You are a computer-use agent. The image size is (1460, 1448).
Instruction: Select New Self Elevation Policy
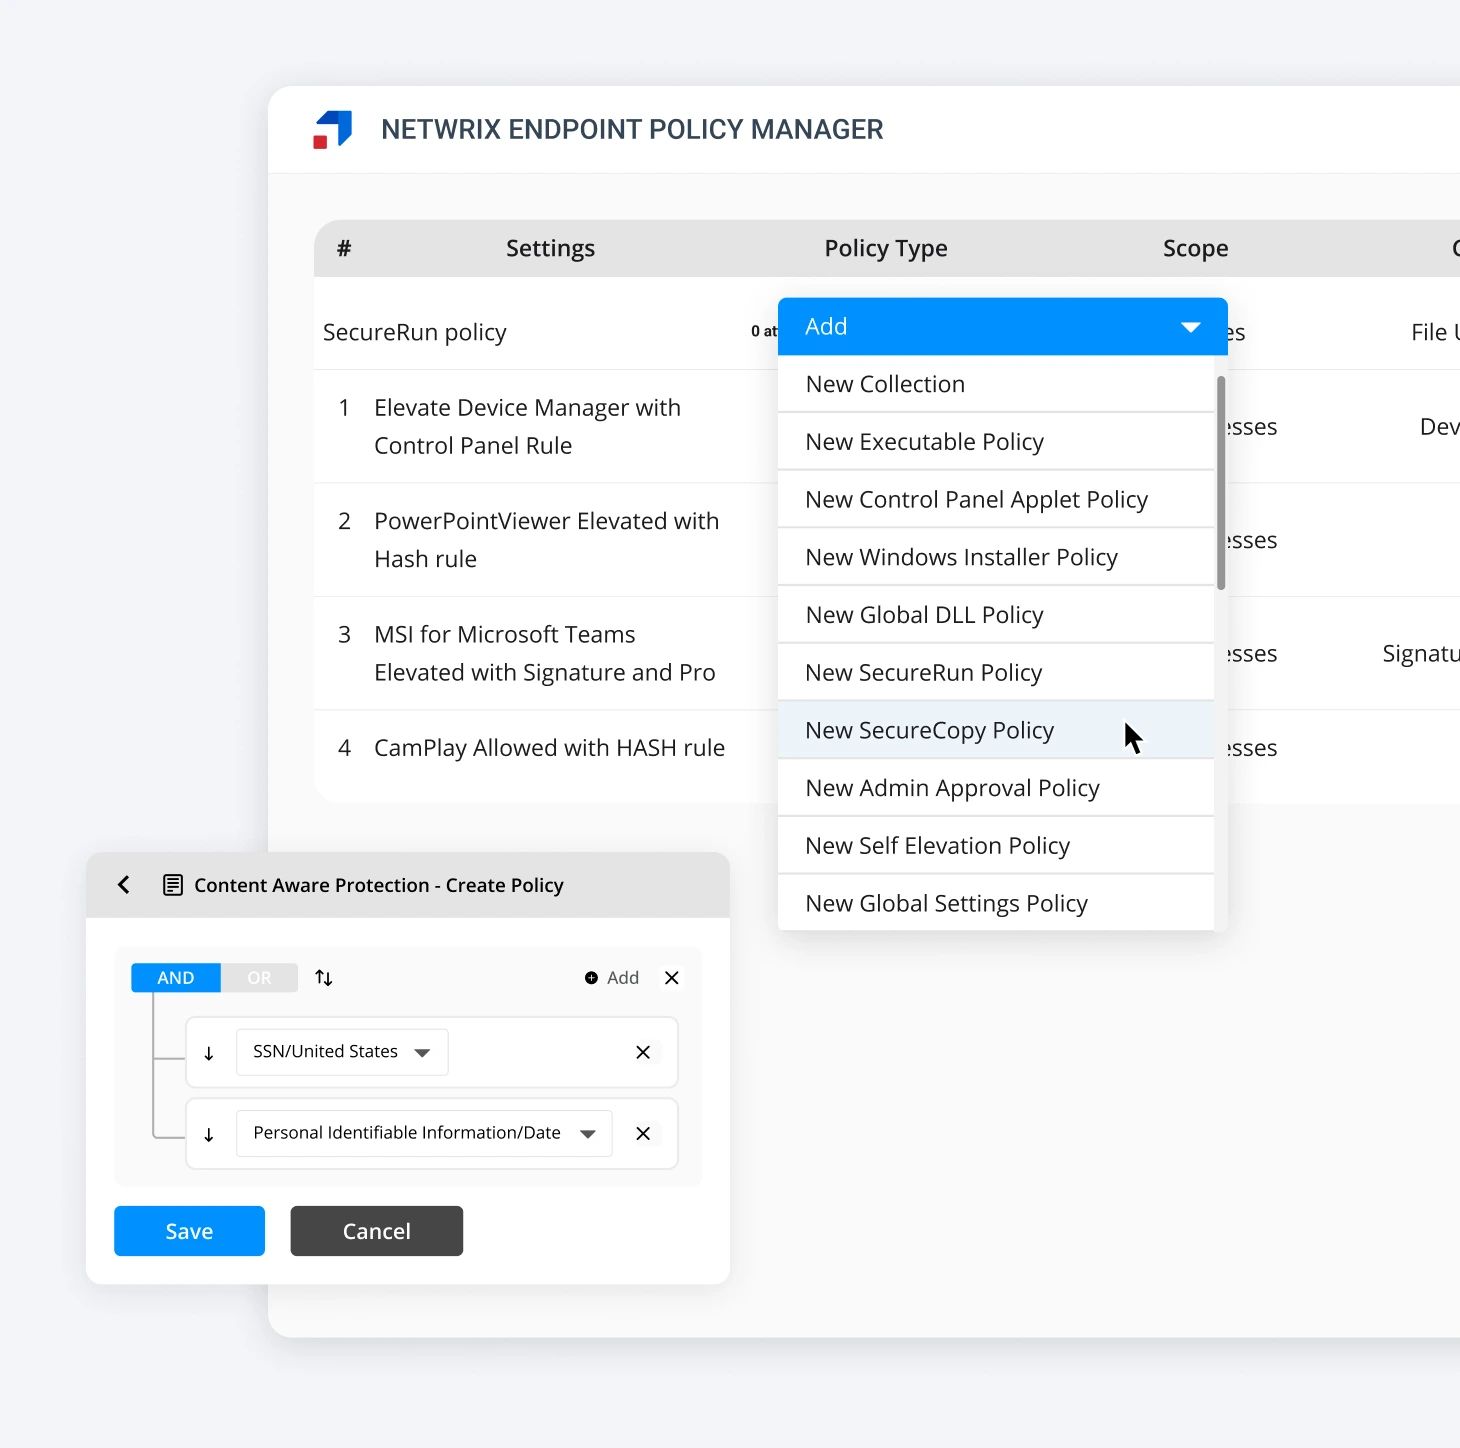click(996, 846)
